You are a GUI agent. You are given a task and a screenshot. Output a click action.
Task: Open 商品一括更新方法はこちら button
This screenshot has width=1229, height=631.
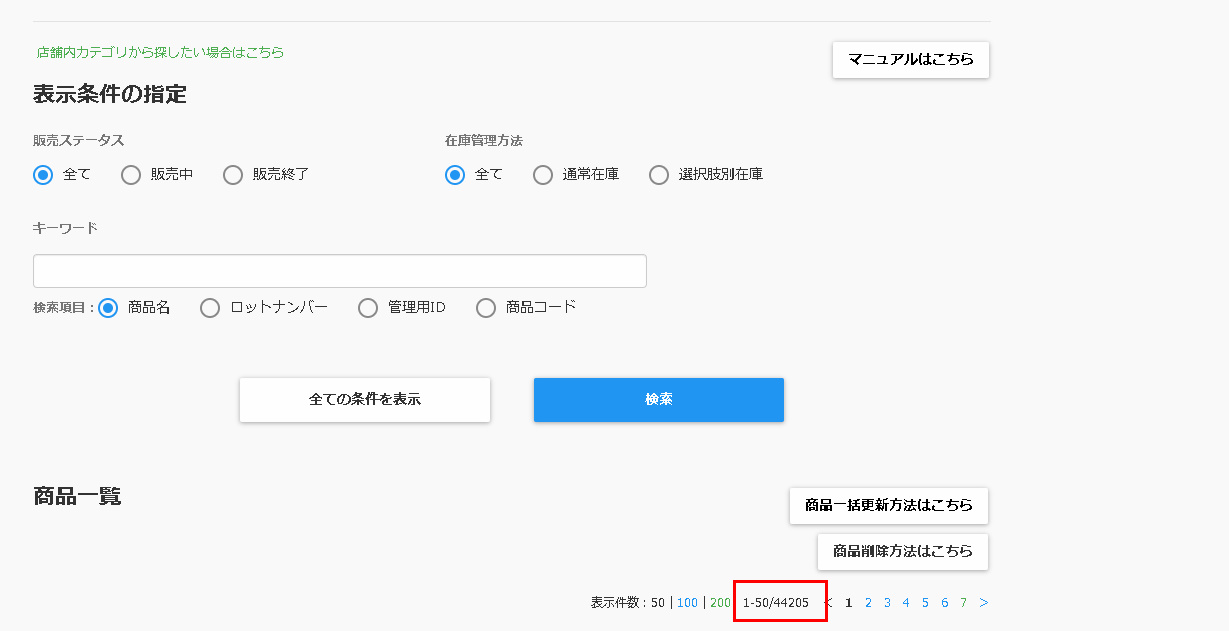point(889,506)
